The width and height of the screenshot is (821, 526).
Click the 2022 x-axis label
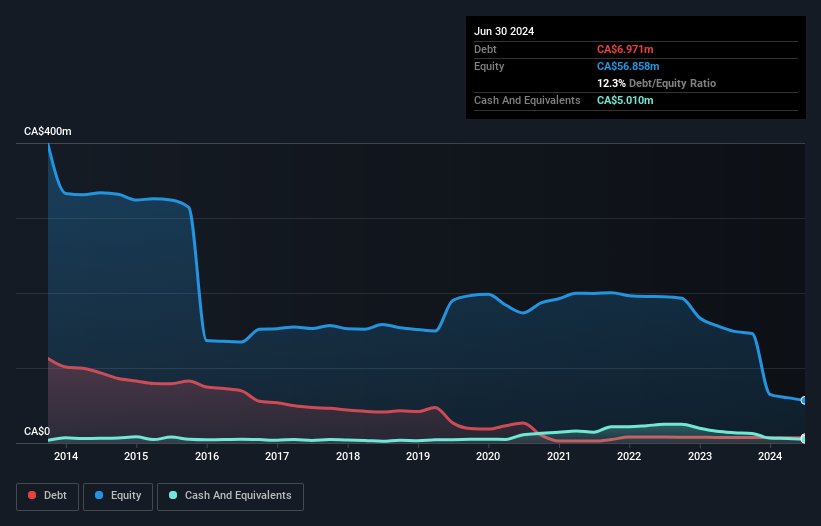coord(629,456)
